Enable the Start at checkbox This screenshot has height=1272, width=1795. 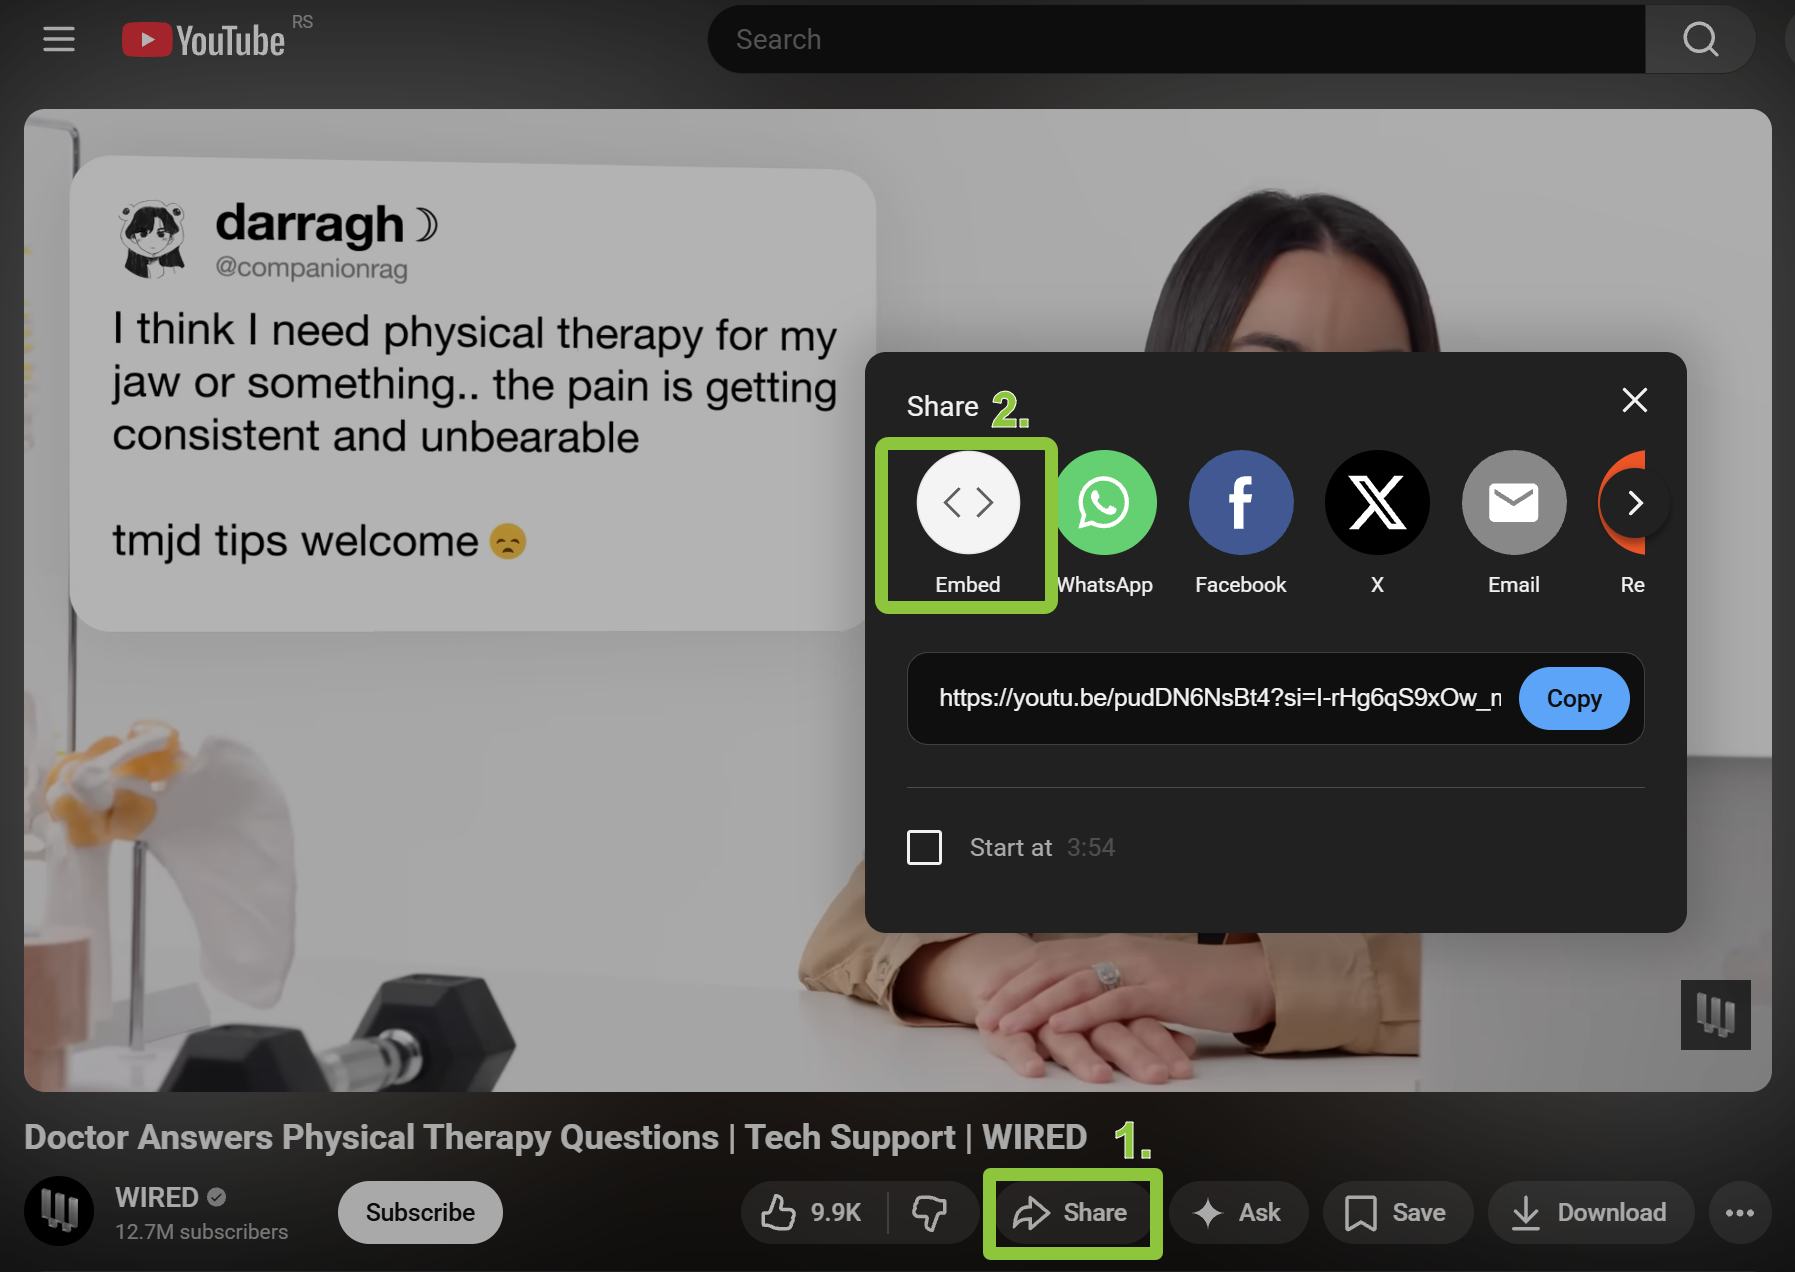(x=924, y=847)
